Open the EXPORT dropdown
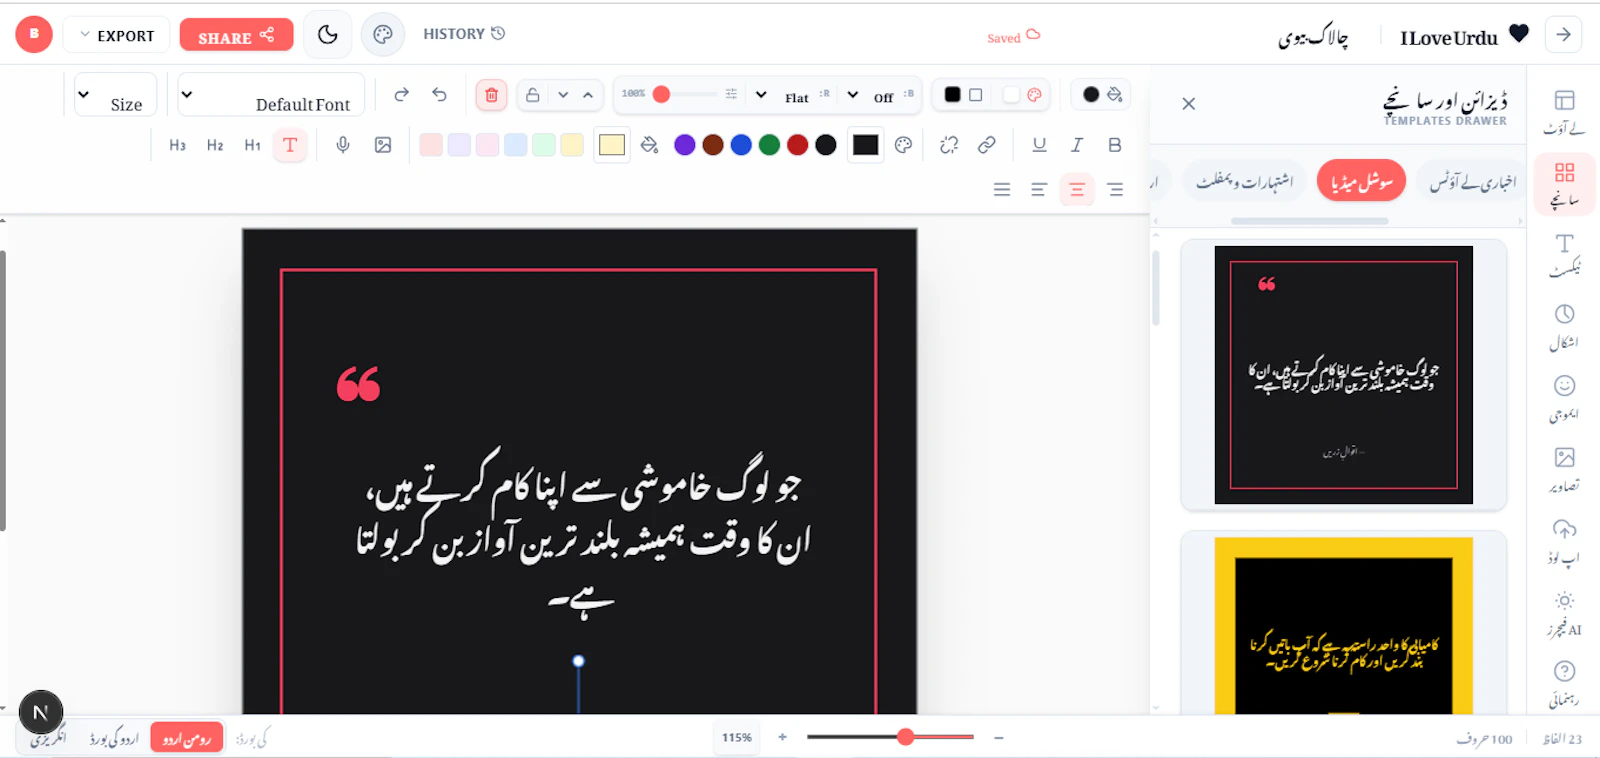This screenshot has width=1600, height=758. point(117,35)
